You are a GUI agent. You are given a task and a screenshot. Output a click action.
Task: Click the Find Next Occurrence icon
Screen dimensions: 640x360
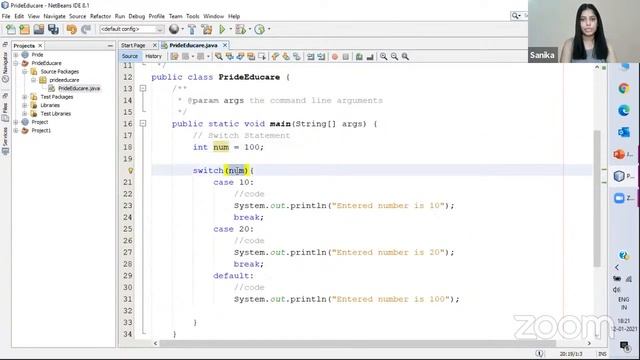click(240, 56)
